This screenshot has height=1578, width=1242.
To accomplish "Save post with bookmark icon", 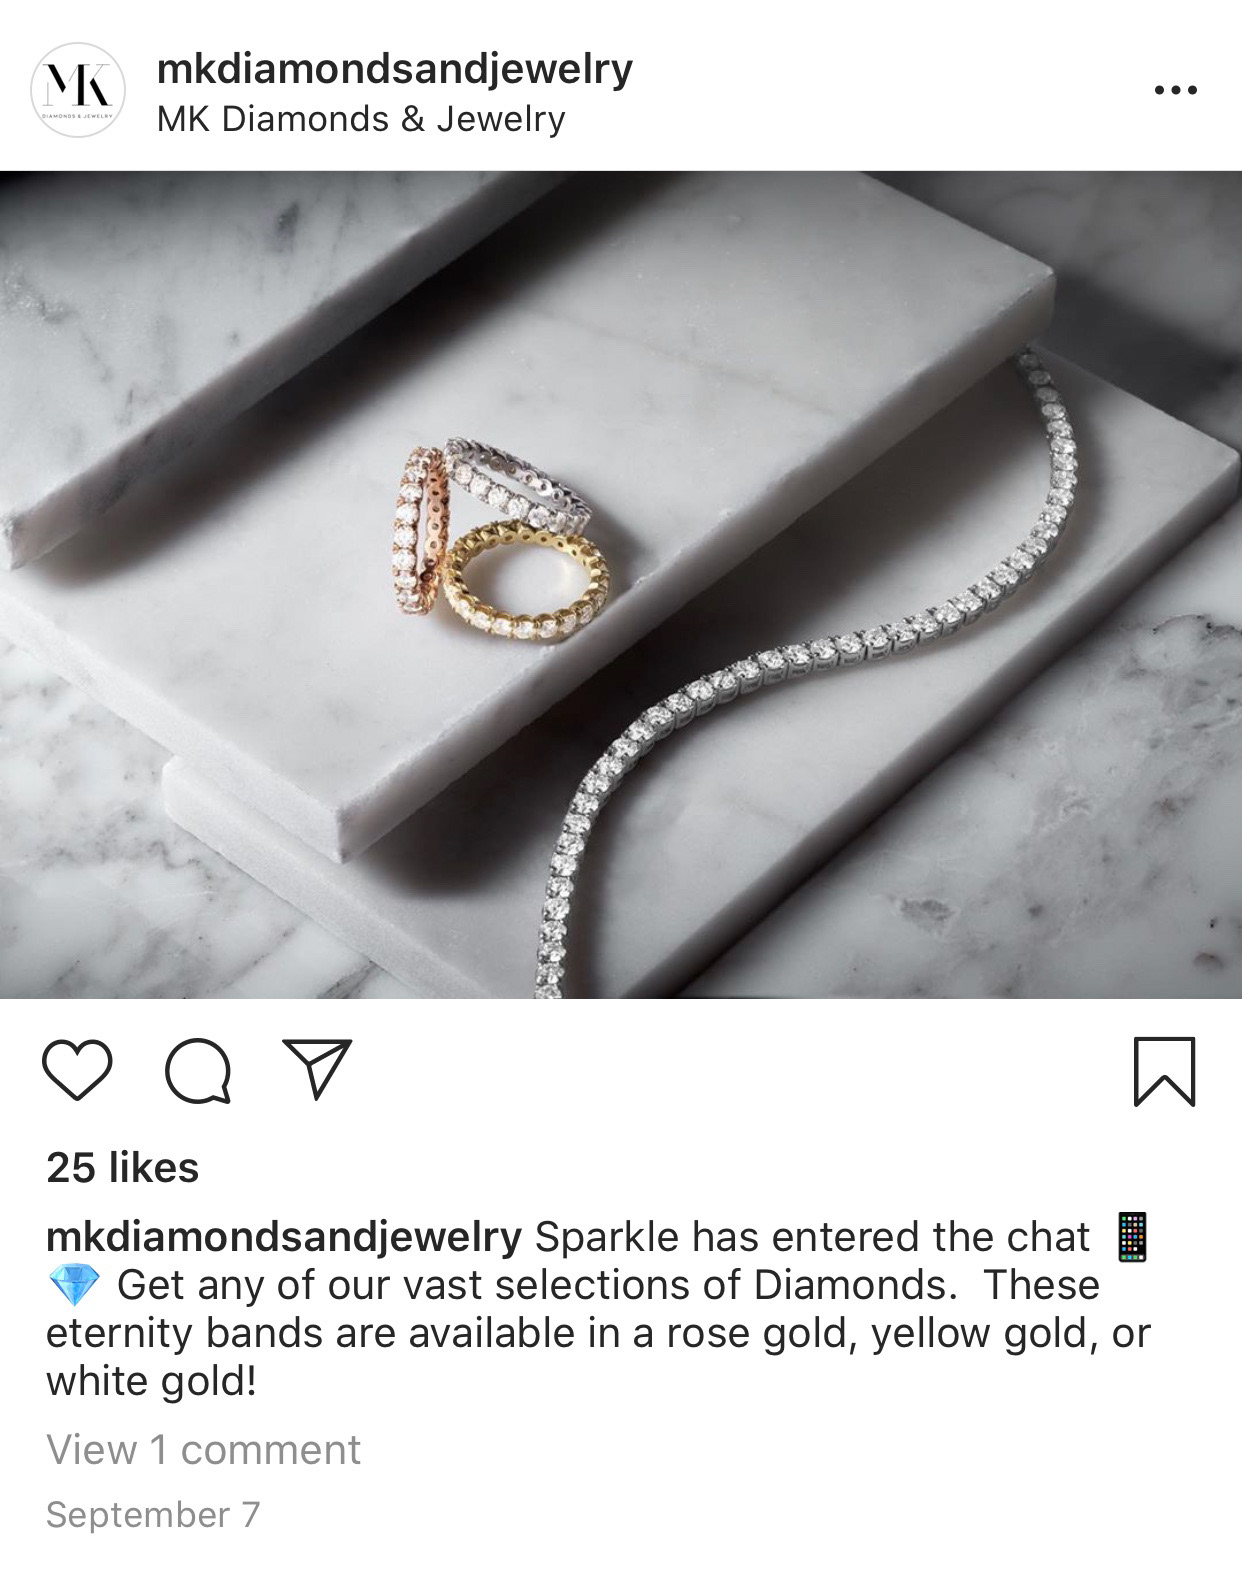I will 1164,1072.
